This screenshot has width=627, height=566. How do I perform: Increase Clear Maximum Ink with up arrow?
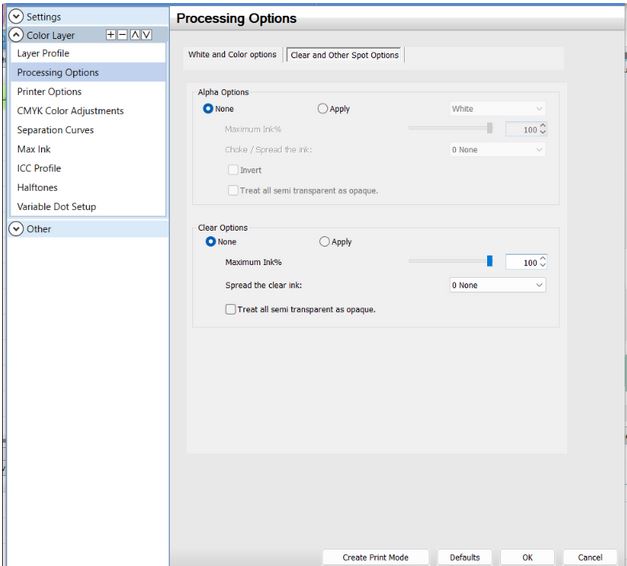[x=543, y=259]
